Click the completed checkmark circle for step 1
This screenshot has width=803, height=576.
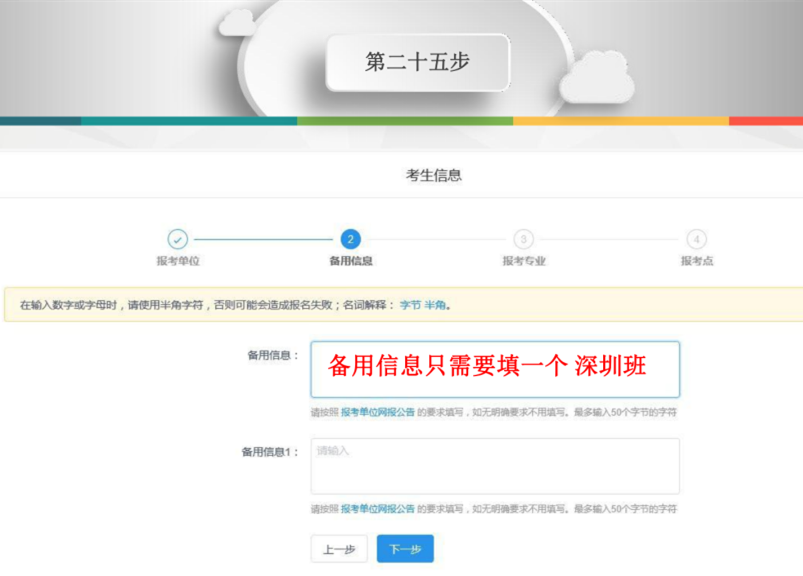click(177, 240)
